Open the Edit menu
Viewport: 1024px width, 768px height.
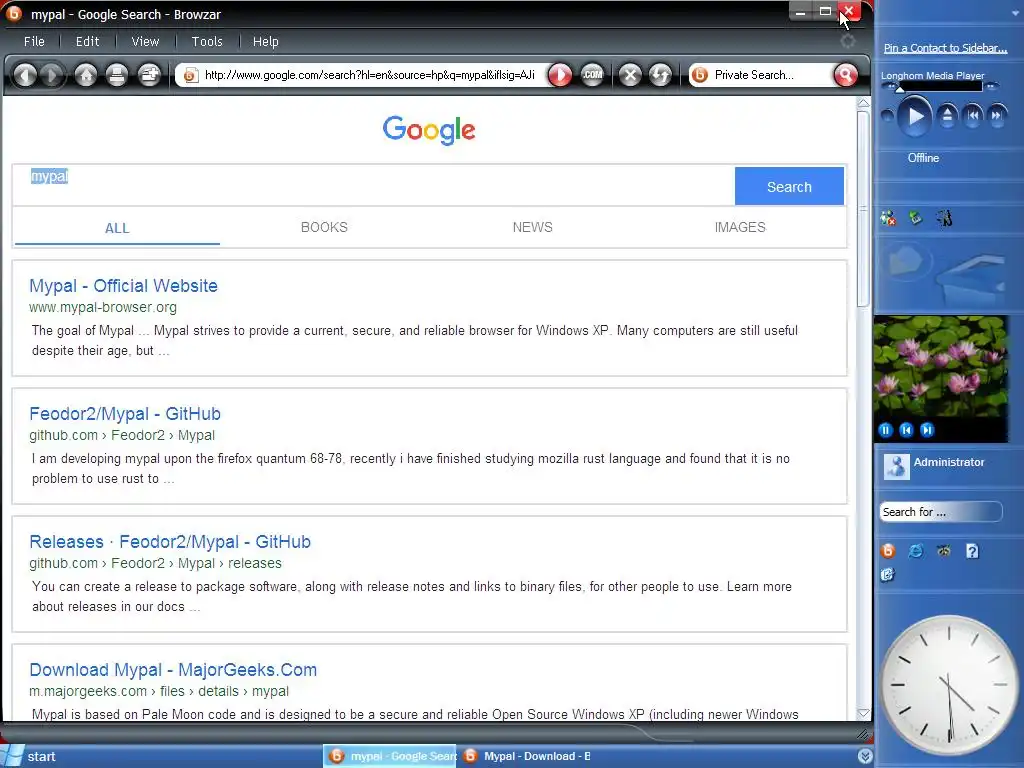pyautogui.click(x=88, y=42)
